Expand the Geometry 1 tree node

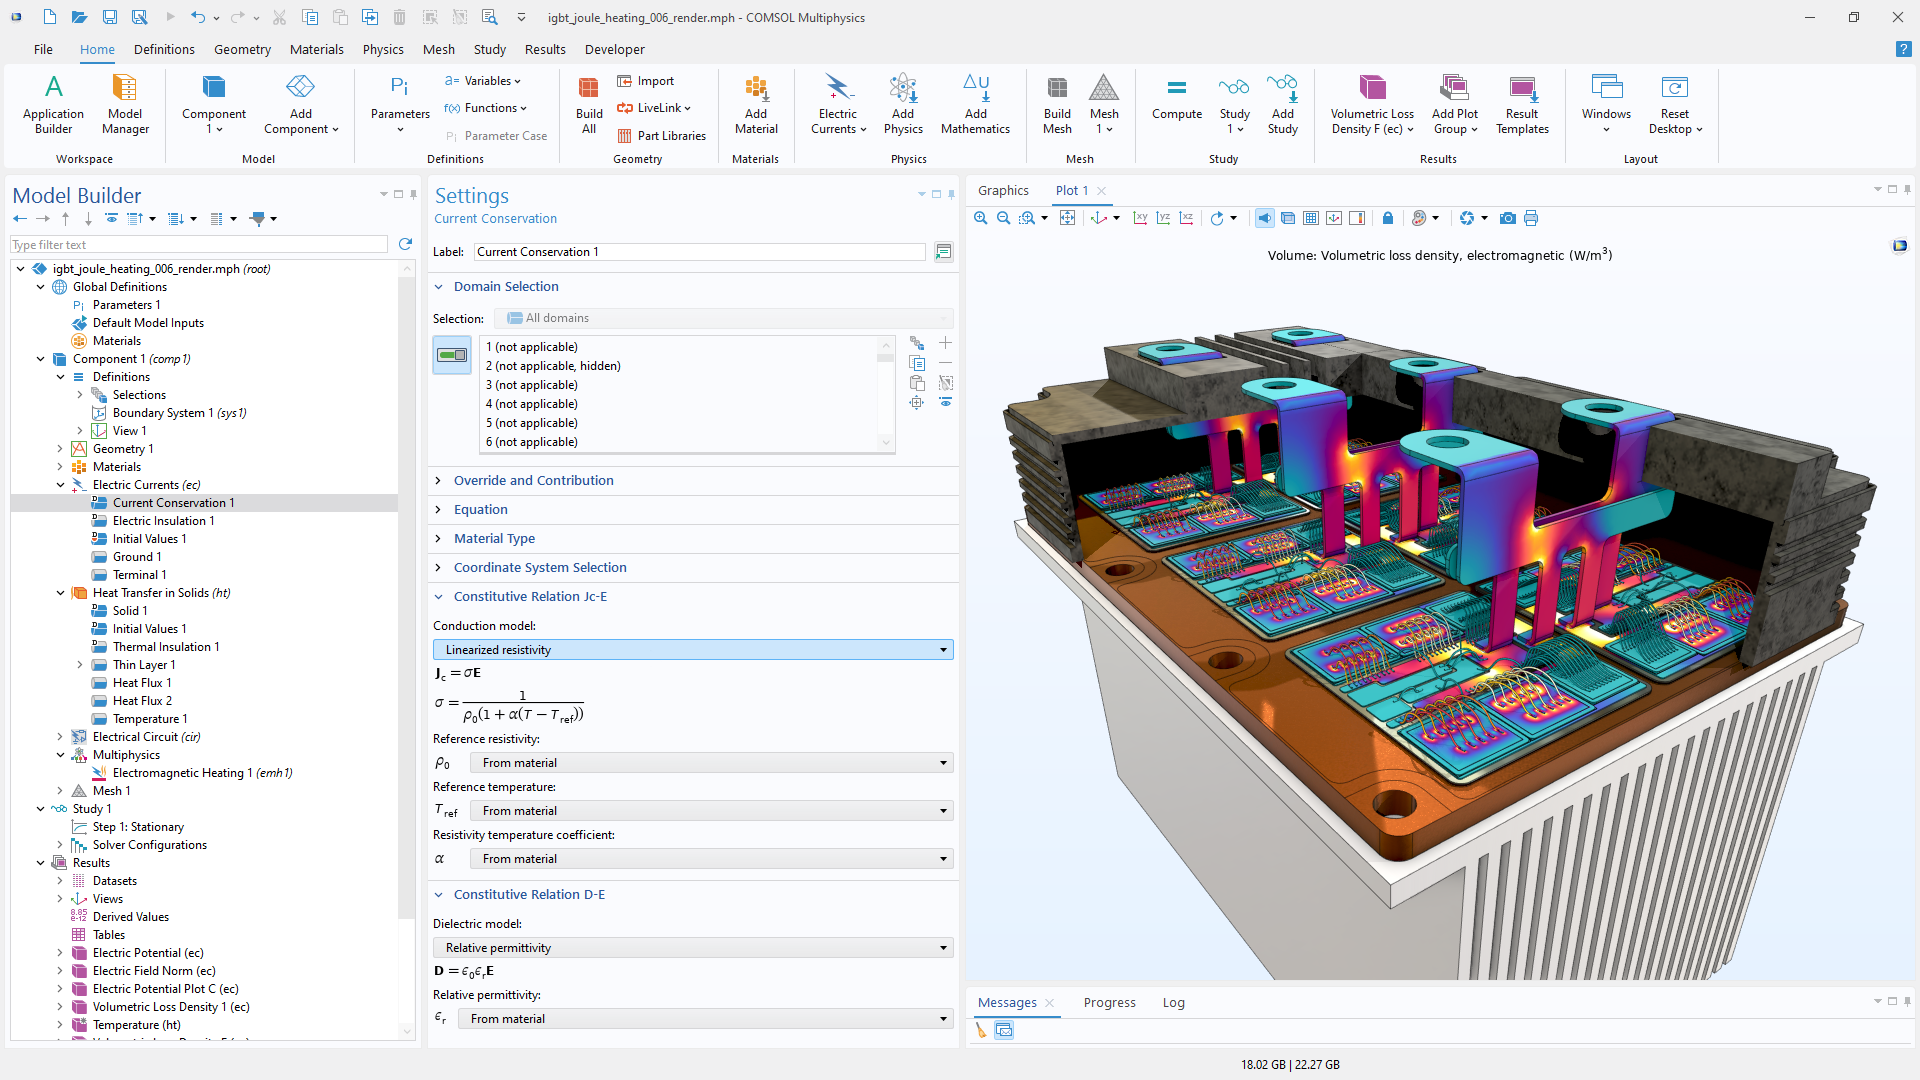[60, 449]
